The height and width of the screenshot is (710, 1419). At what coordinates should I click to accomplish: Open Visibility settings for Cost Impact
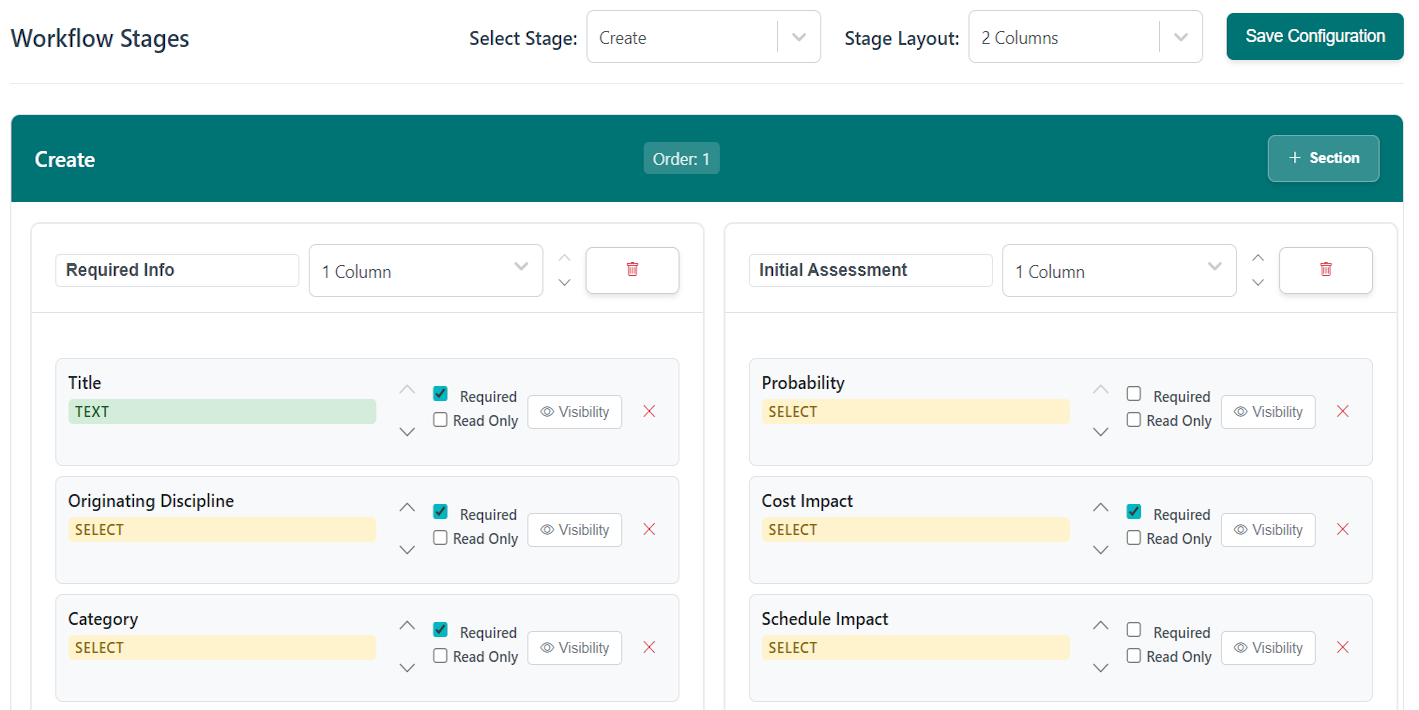pyautogui.click(x=1268, y=529)
